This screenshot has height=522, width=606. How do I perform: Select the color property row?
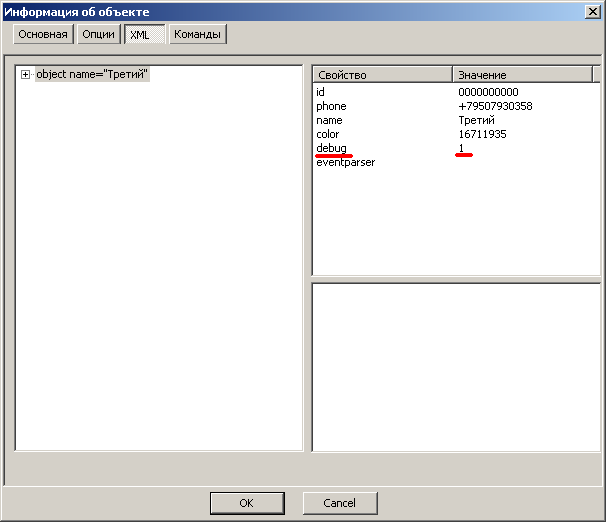tap(456, 134)
